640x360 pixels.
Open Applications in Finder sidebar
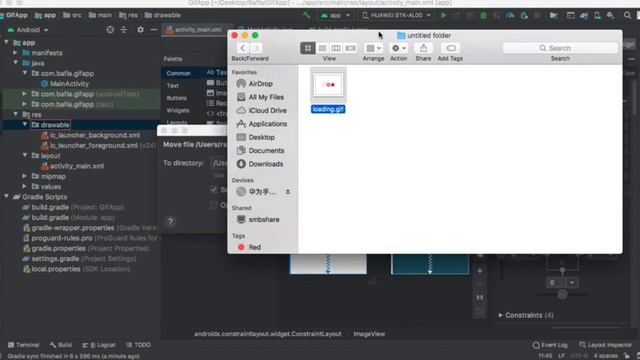[x=262, y=124]
